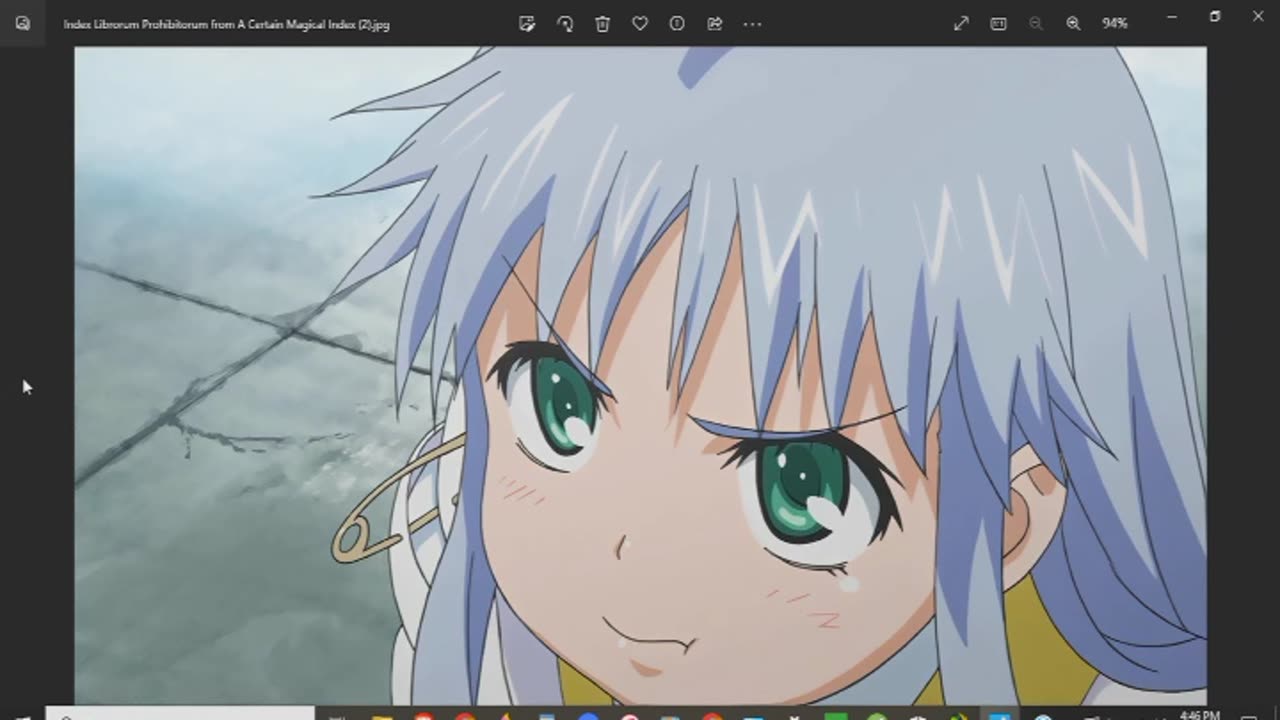Restore down the Photos window
Image resolution: width=1280 pixels, height=720 pixels.
point(1215,16)
